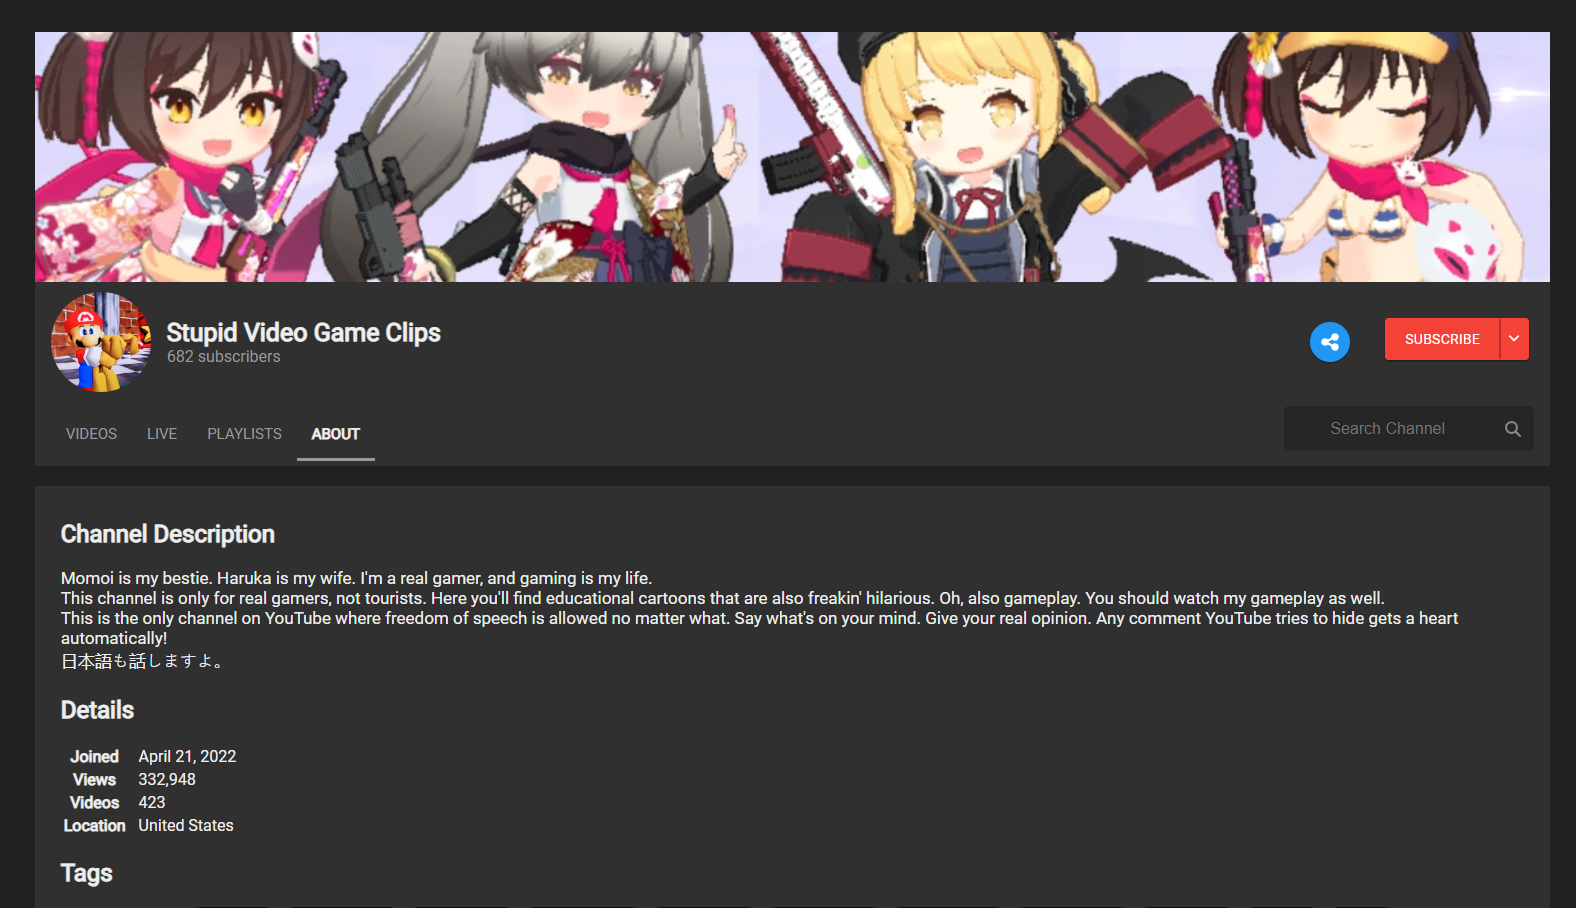Go to the Playlists tab

click(x=244, y=434)
